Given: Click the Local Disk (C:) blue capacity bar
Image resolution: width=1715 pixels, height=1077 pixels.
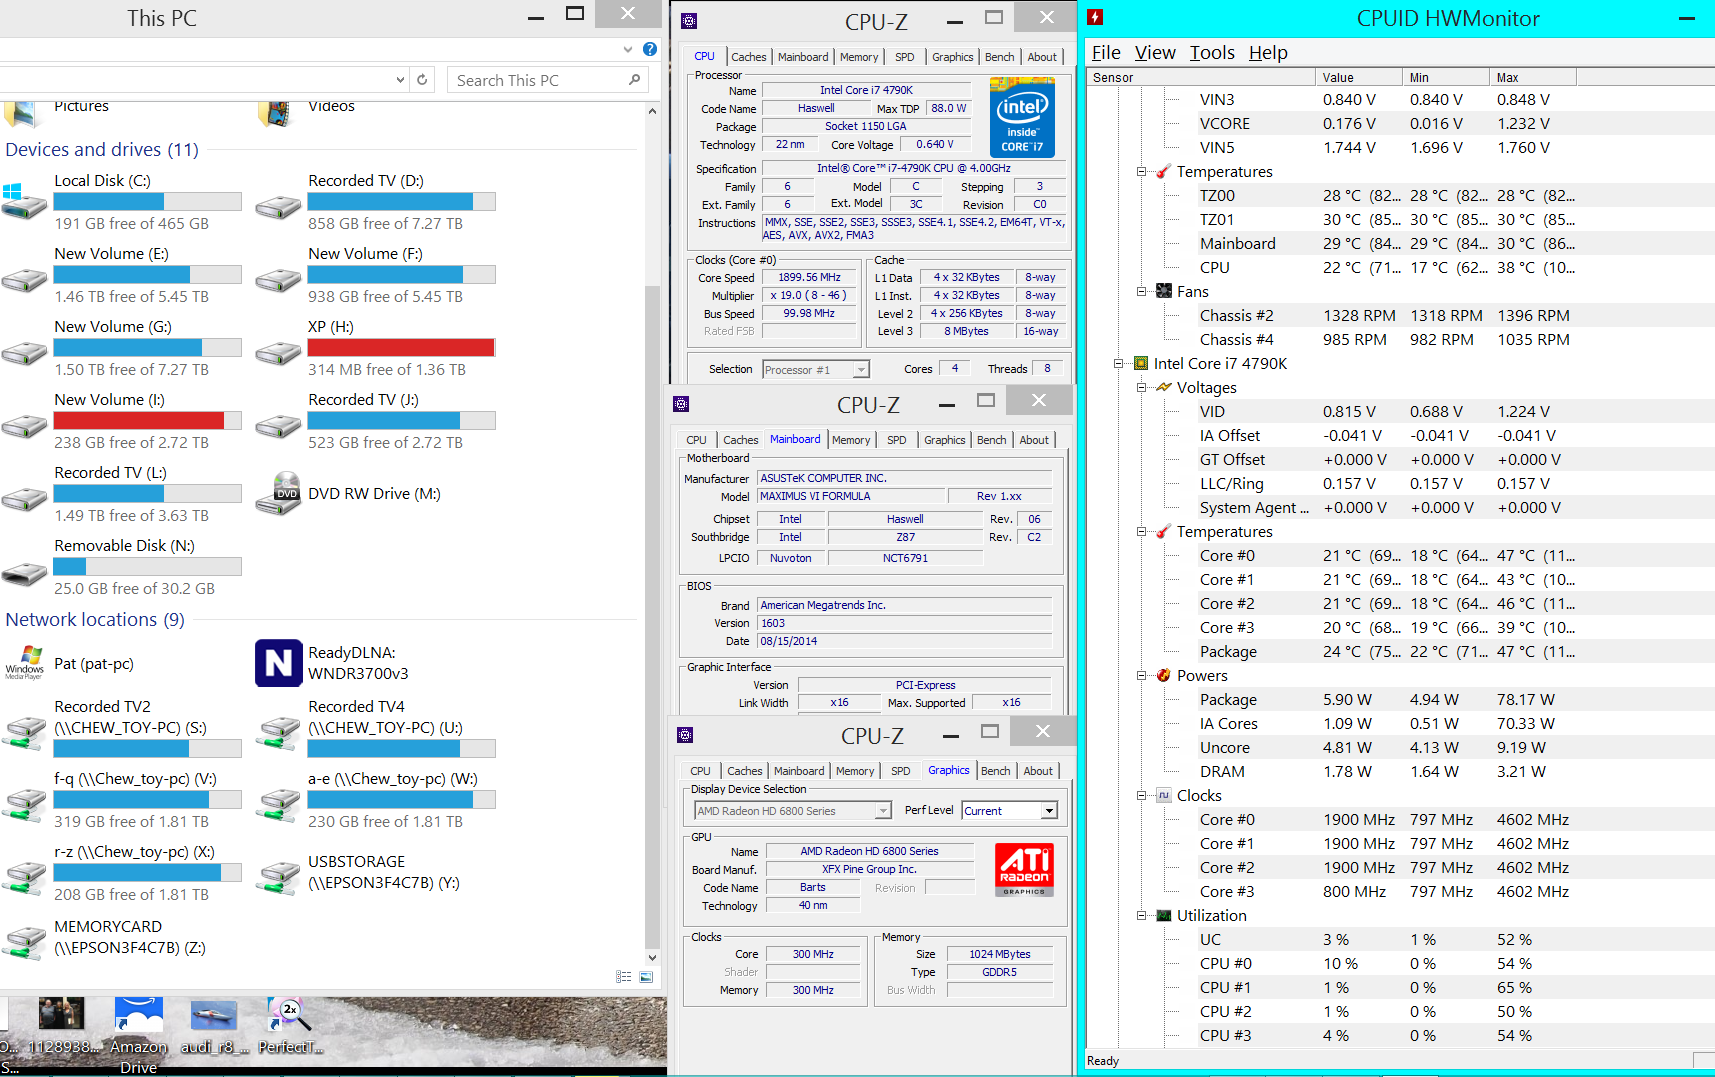Looking at the screenshot, I should 147,201.
